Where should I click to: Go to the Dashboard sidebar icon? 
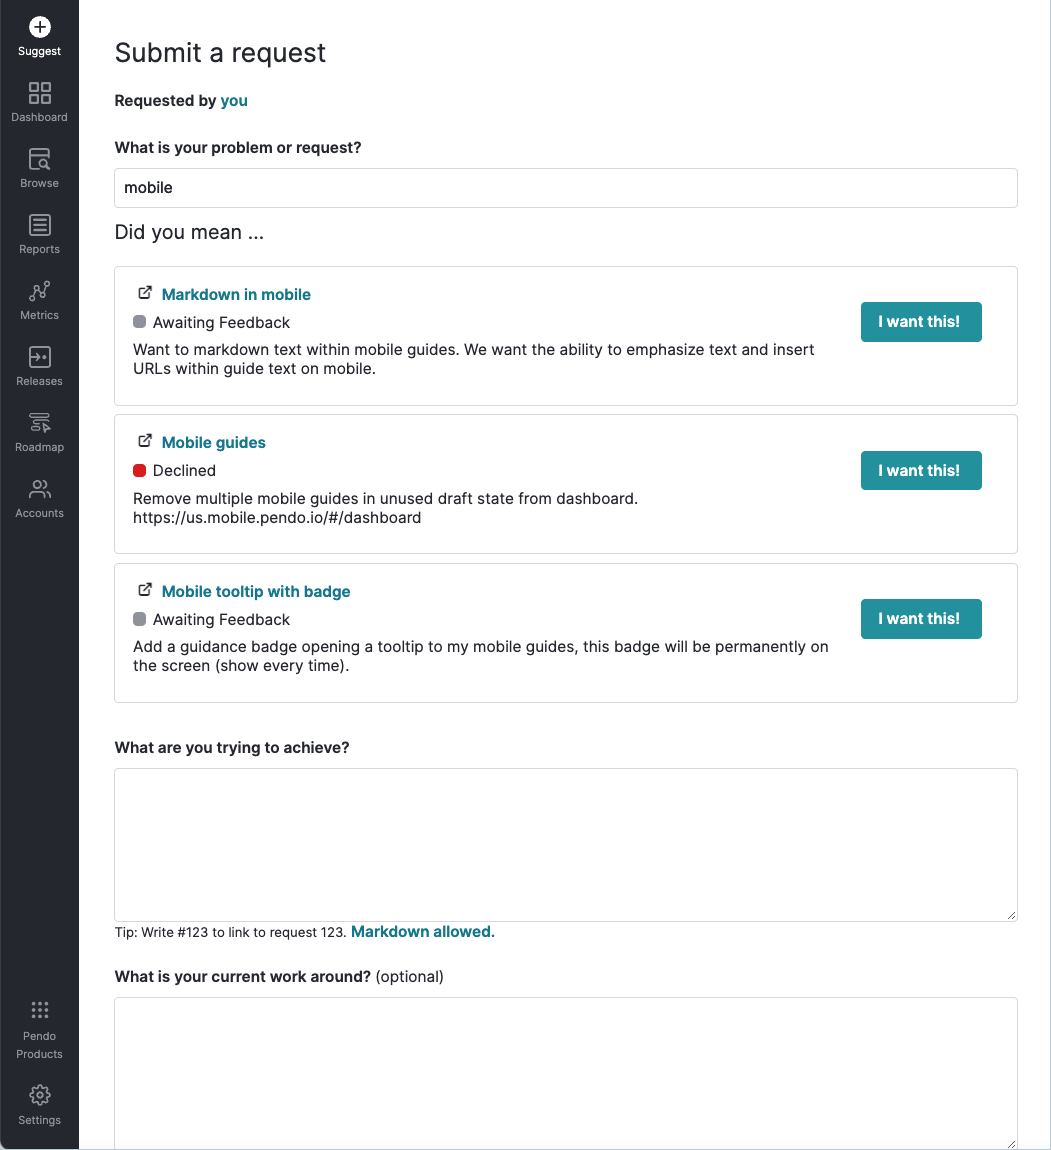(40, 93)
